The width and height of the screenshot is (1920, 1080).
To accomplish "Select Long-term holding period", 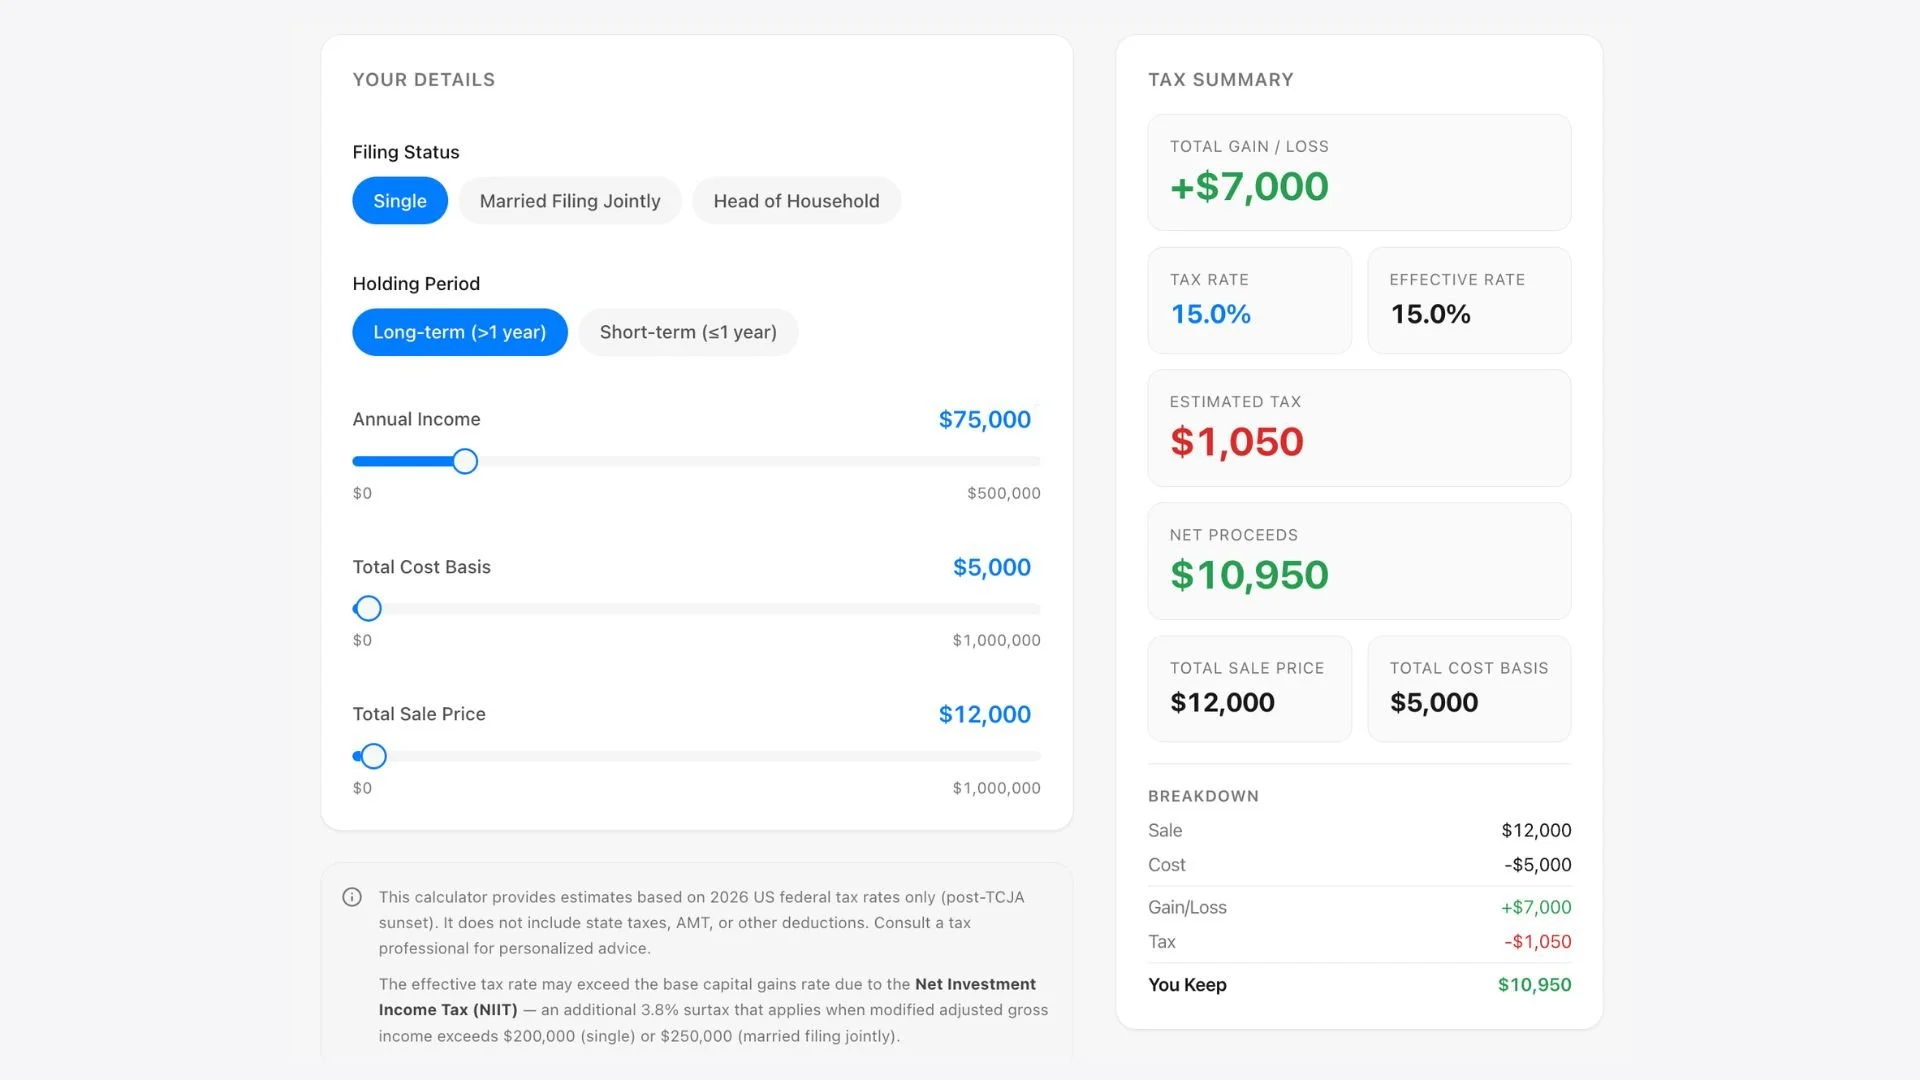I will 459,332.
